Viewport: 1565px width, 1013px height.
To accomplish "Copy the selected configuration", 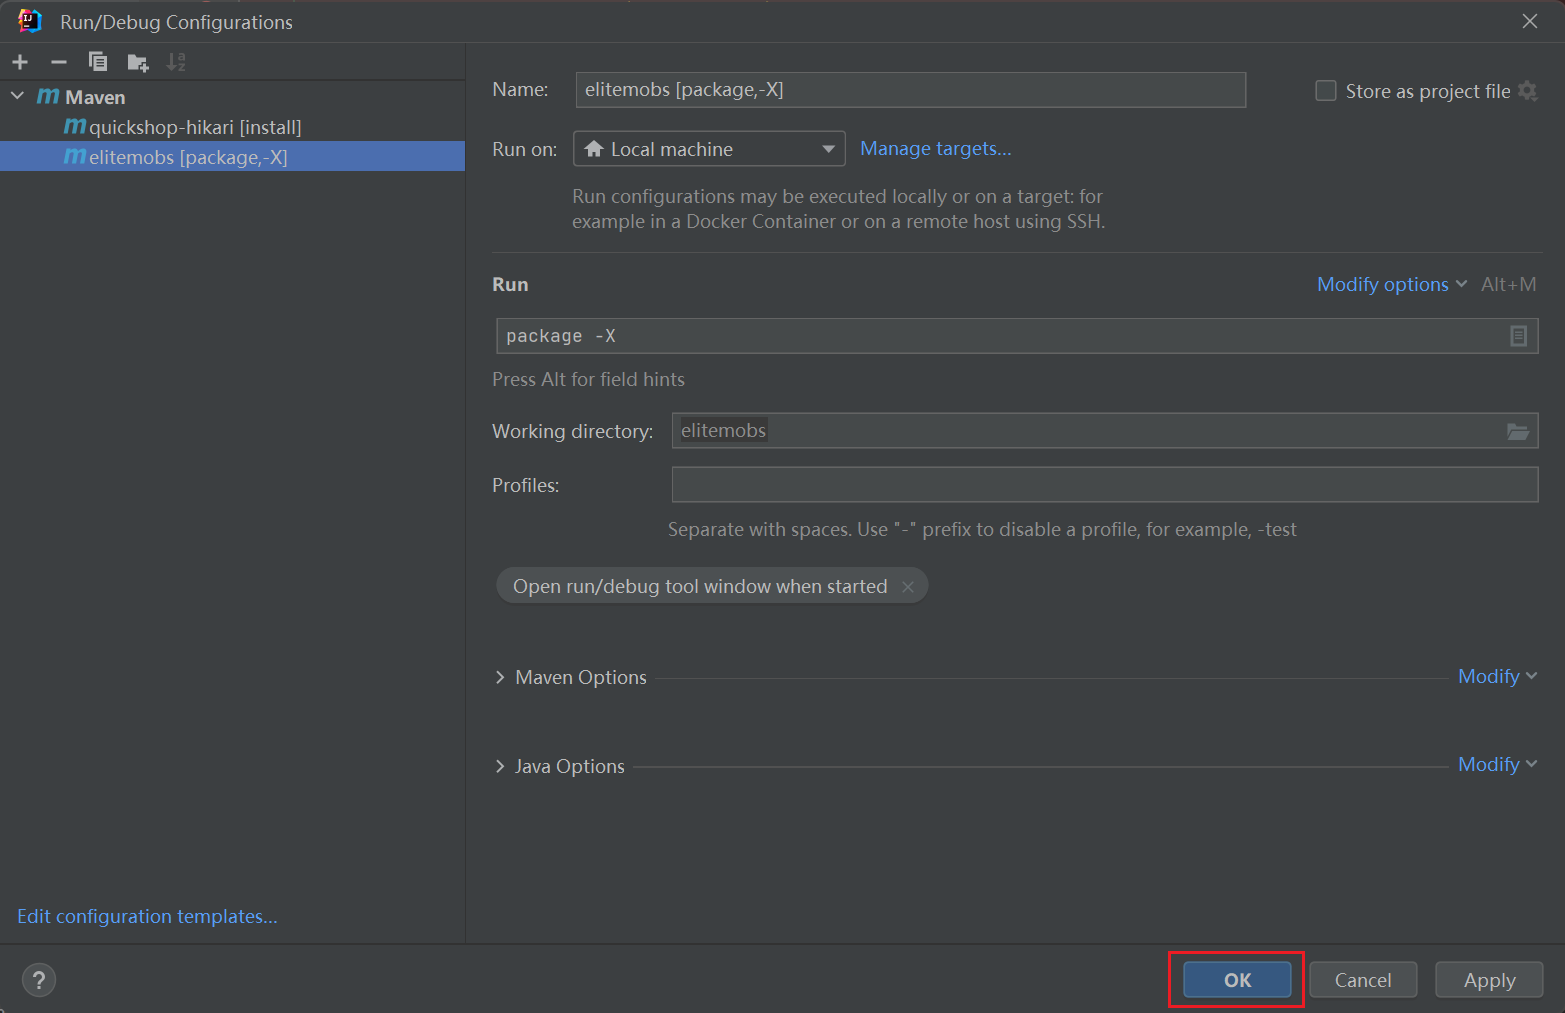I will pos(98,62).
